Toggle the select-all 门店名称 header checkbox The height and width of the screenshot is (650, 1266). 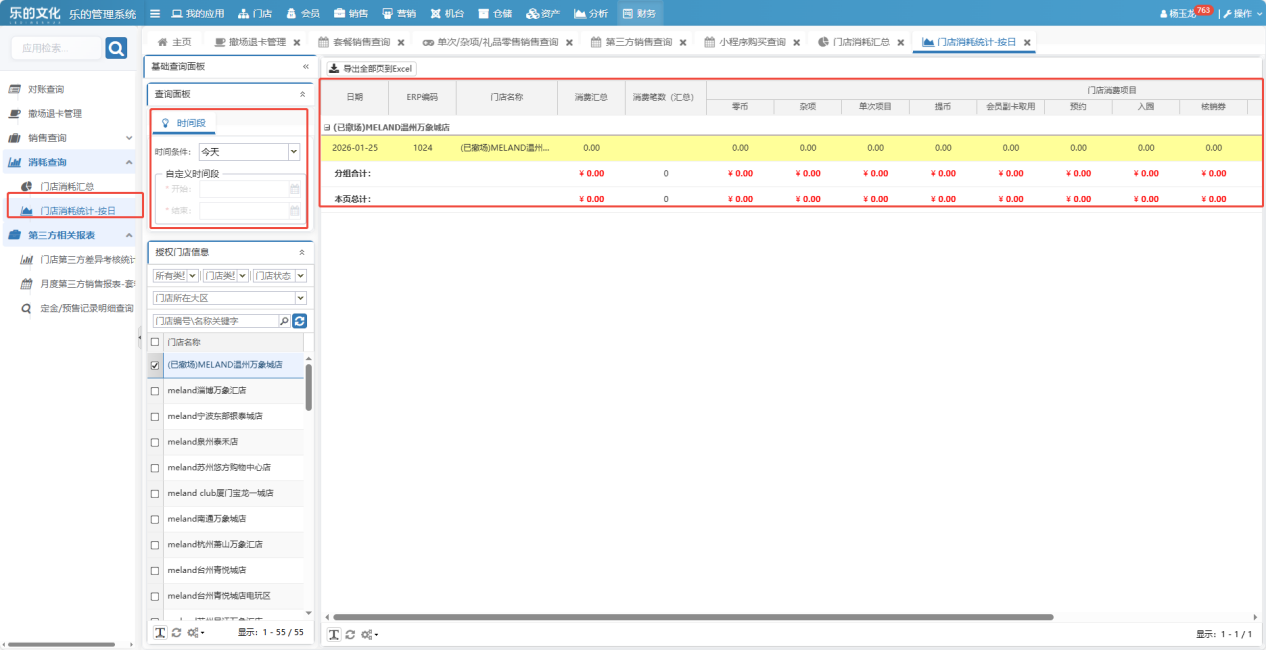[155, 342]
